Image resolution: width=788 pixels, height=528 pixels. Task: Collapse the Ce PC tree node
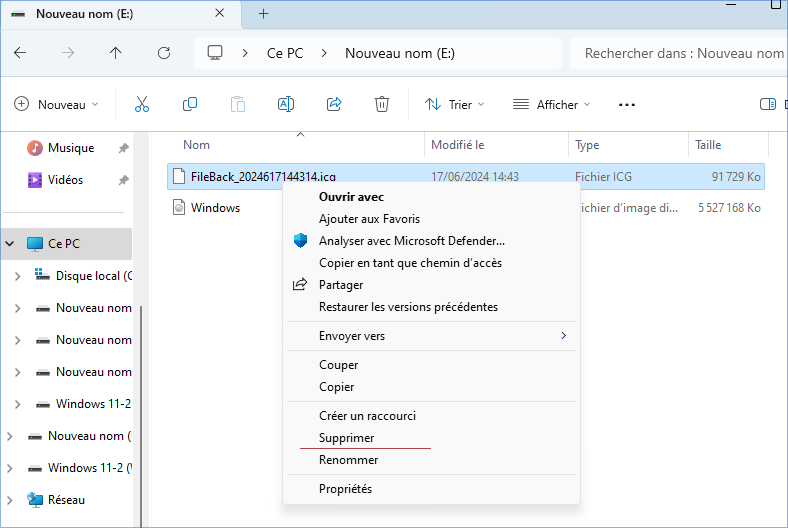pos(11,243)
